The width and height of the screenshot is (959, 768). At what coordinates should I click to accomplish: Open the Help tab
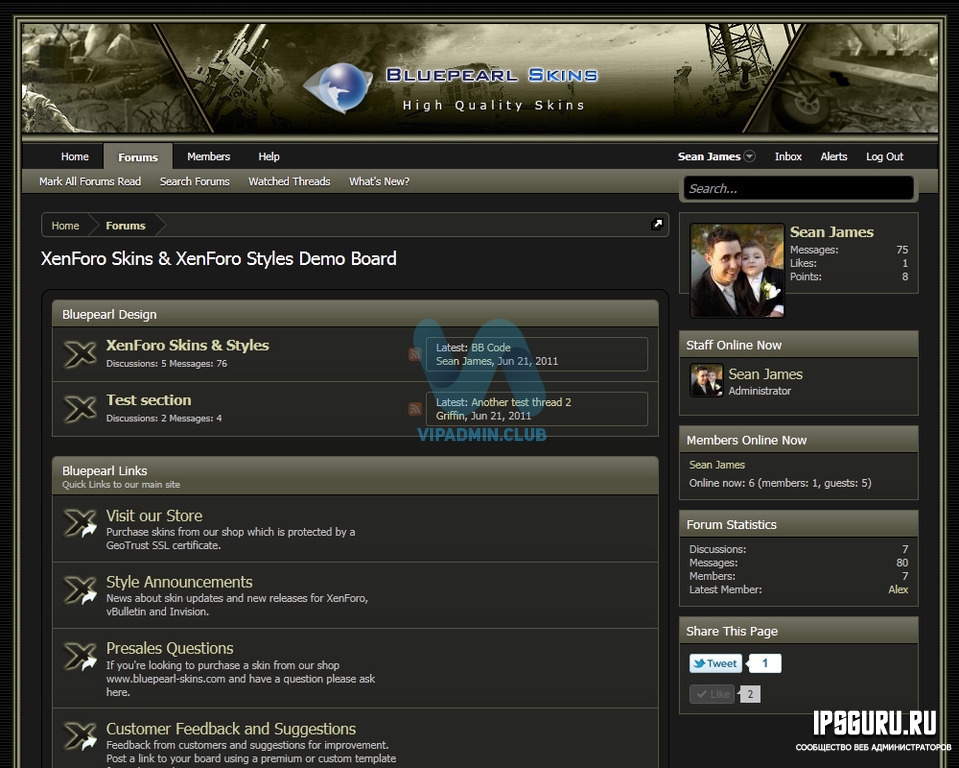[x=268, y=157]
